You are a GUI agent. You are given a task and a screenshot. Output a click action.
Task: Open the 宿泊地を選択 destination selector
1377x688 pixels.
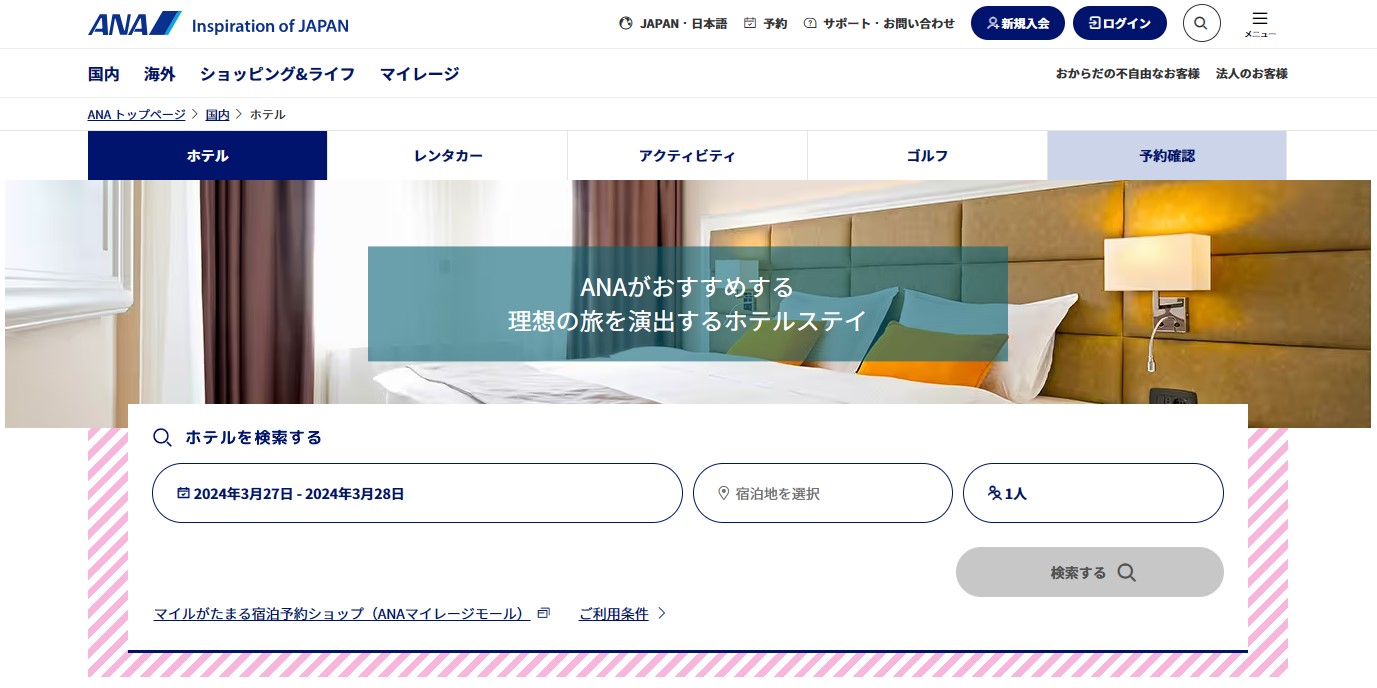click(822, 492)
